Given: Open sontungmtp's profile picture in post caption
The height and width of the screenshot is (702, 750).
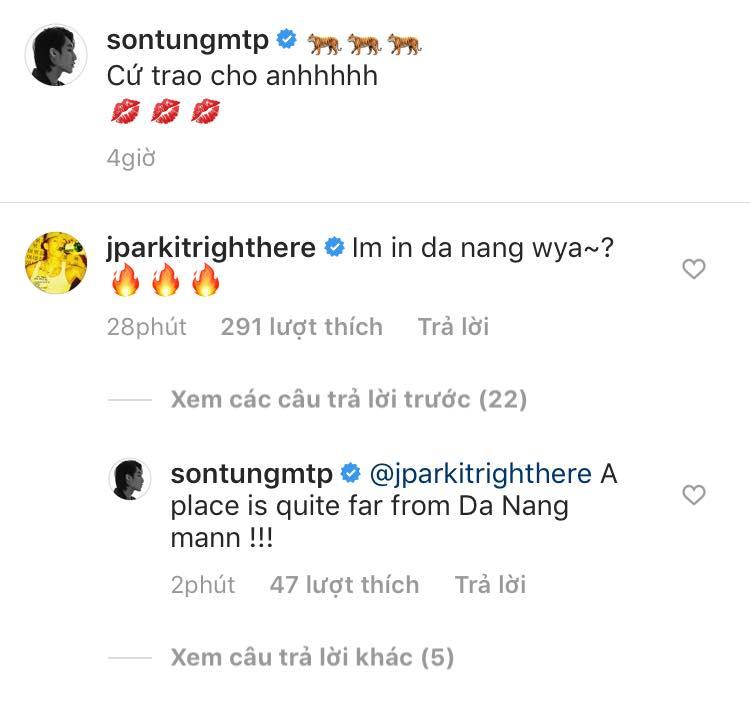Looking at the screenshot, I should click(55, 56).
